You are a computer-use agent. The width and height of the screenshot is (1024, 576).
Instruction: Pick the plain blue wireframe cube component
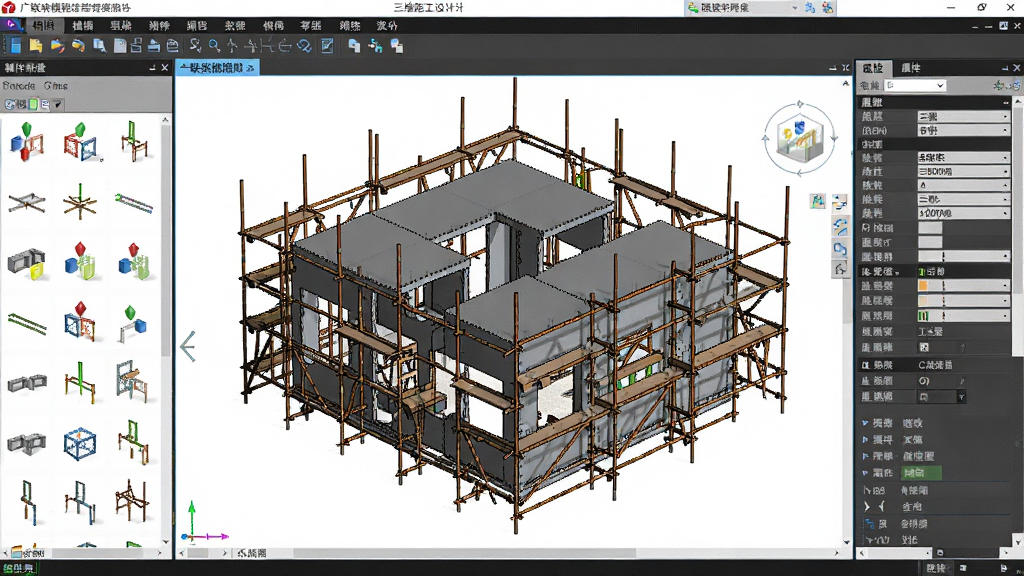point(80,443)
